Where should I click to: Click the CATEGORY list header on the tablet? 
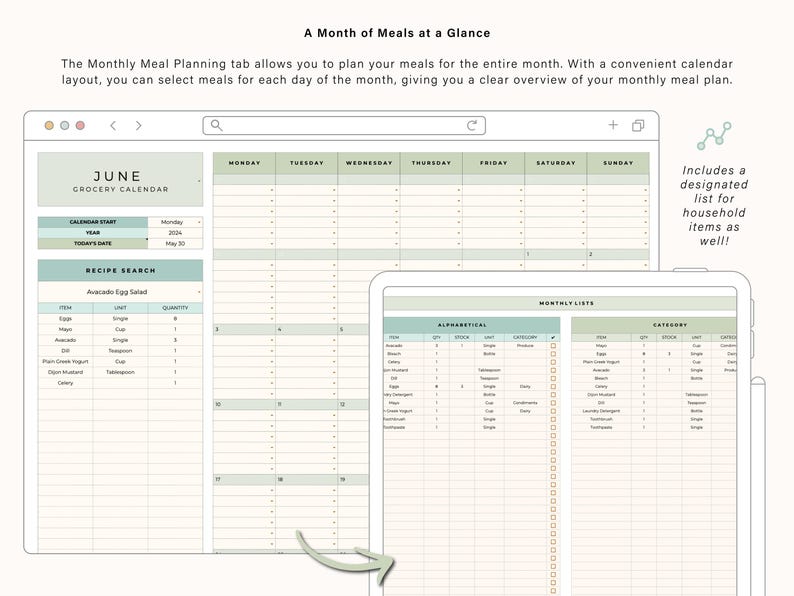pyautogui.click(x=654, y=325)
